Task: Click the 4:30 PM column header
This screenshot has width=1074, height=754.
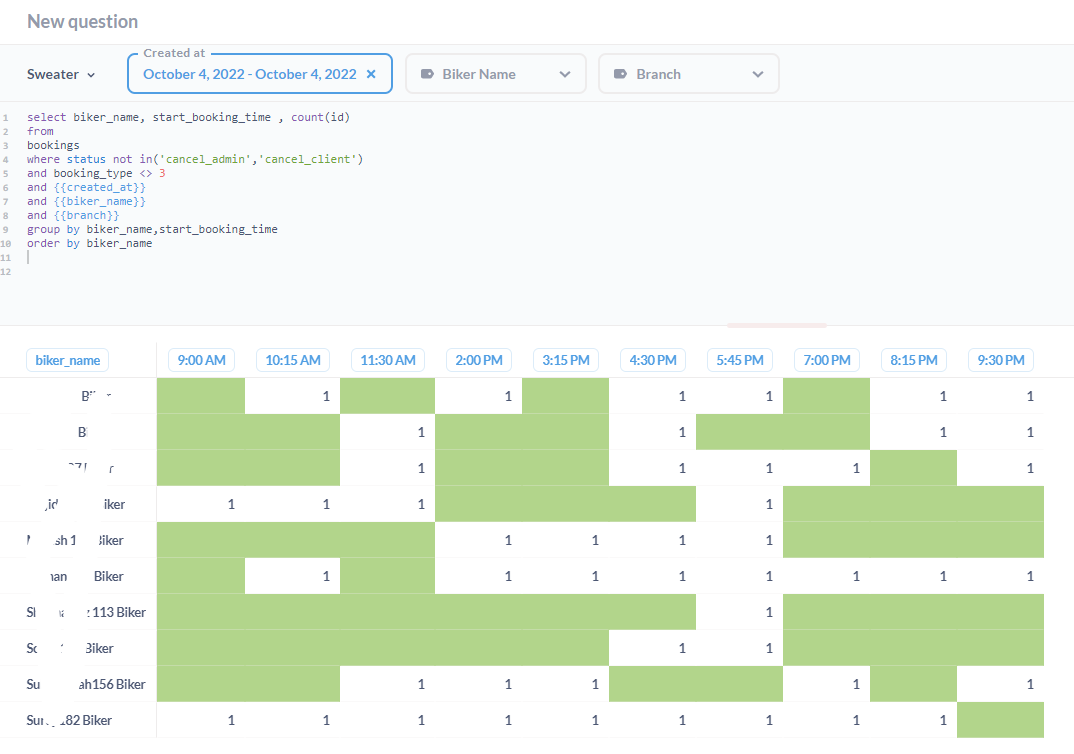Action: (x=653, y=360)
